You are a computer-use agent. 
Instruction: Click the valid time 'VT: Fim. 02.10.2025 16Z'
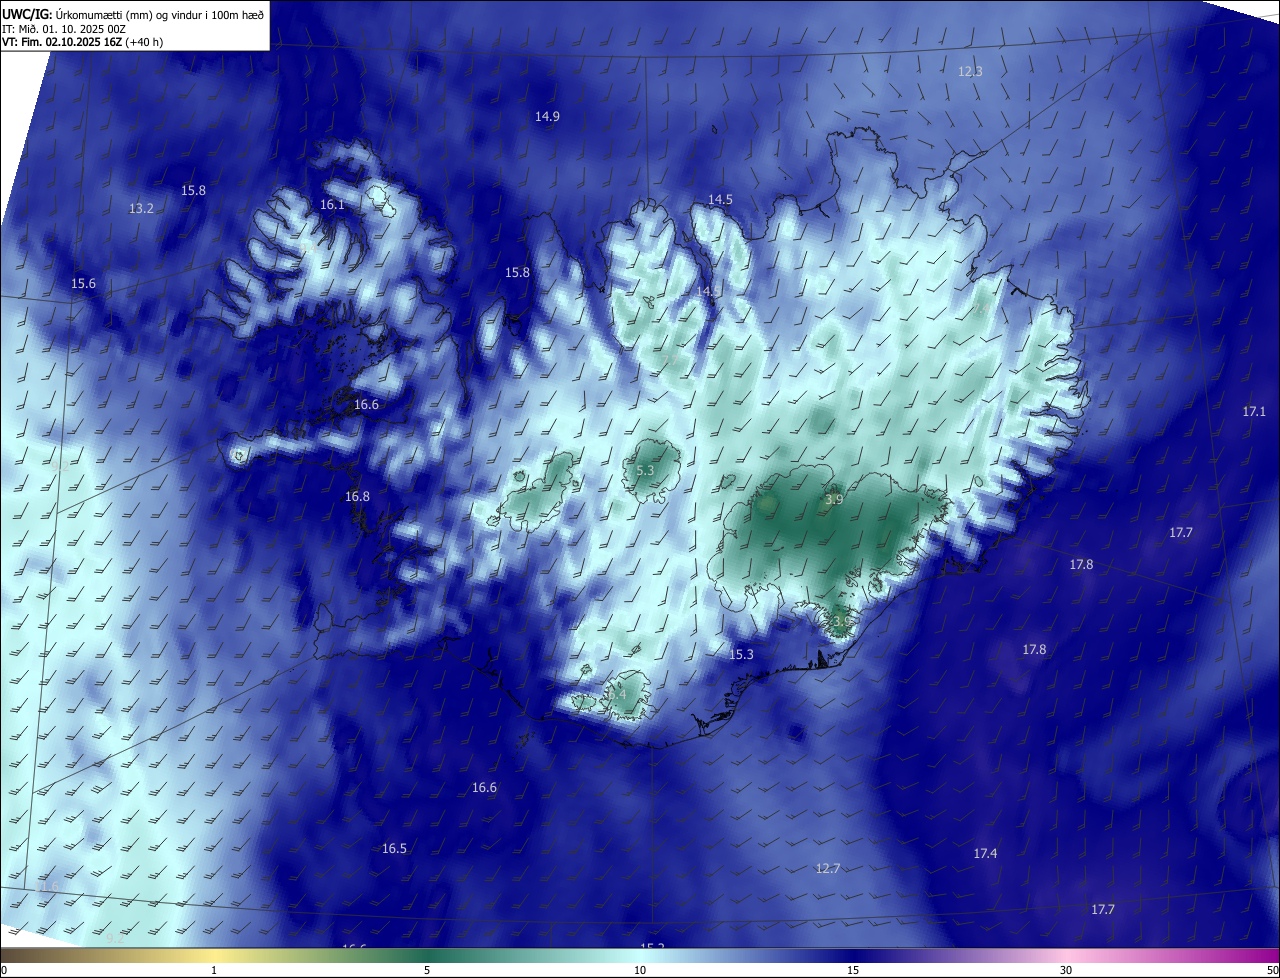pyautogui.click(x=62, y=43)
